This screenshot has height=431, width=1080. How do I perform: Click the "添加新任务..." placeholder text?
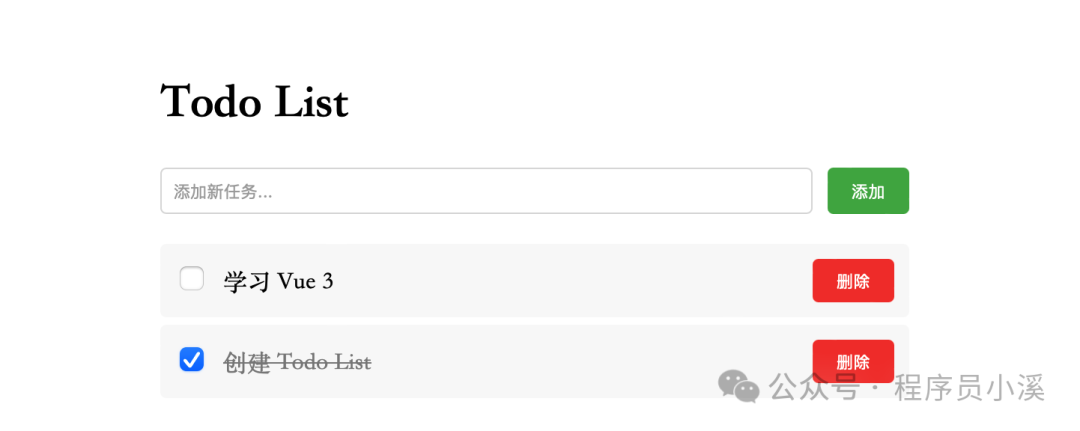(223, 192)
